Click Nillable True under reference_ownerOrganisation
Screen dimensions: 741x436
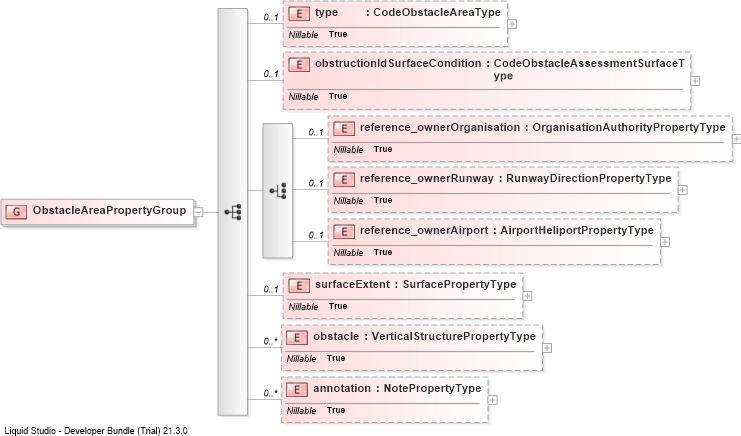pos(363,149)
